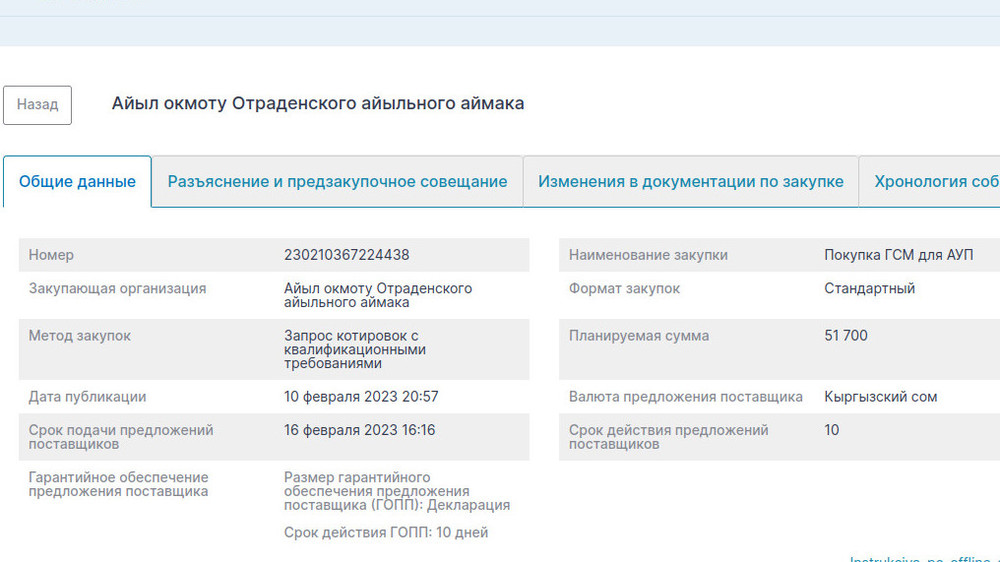Click procurement number 230210367224438
The height and width of the screenshot is (562, 1000).
[x=346, y=255]
